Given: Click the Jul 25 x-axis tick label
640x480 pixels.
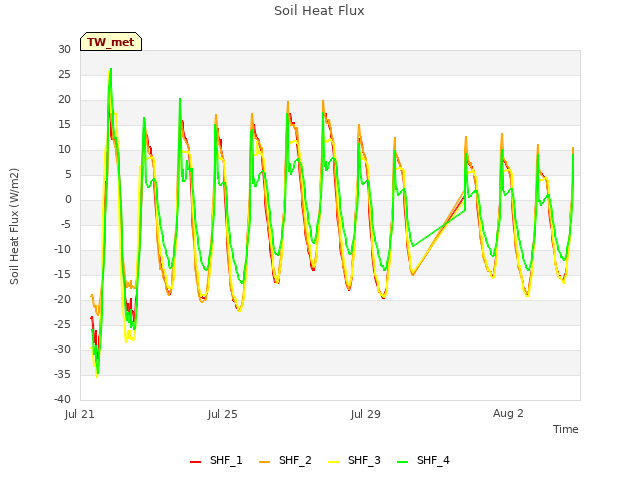Looking at the screenshot, I should point(222,414).
